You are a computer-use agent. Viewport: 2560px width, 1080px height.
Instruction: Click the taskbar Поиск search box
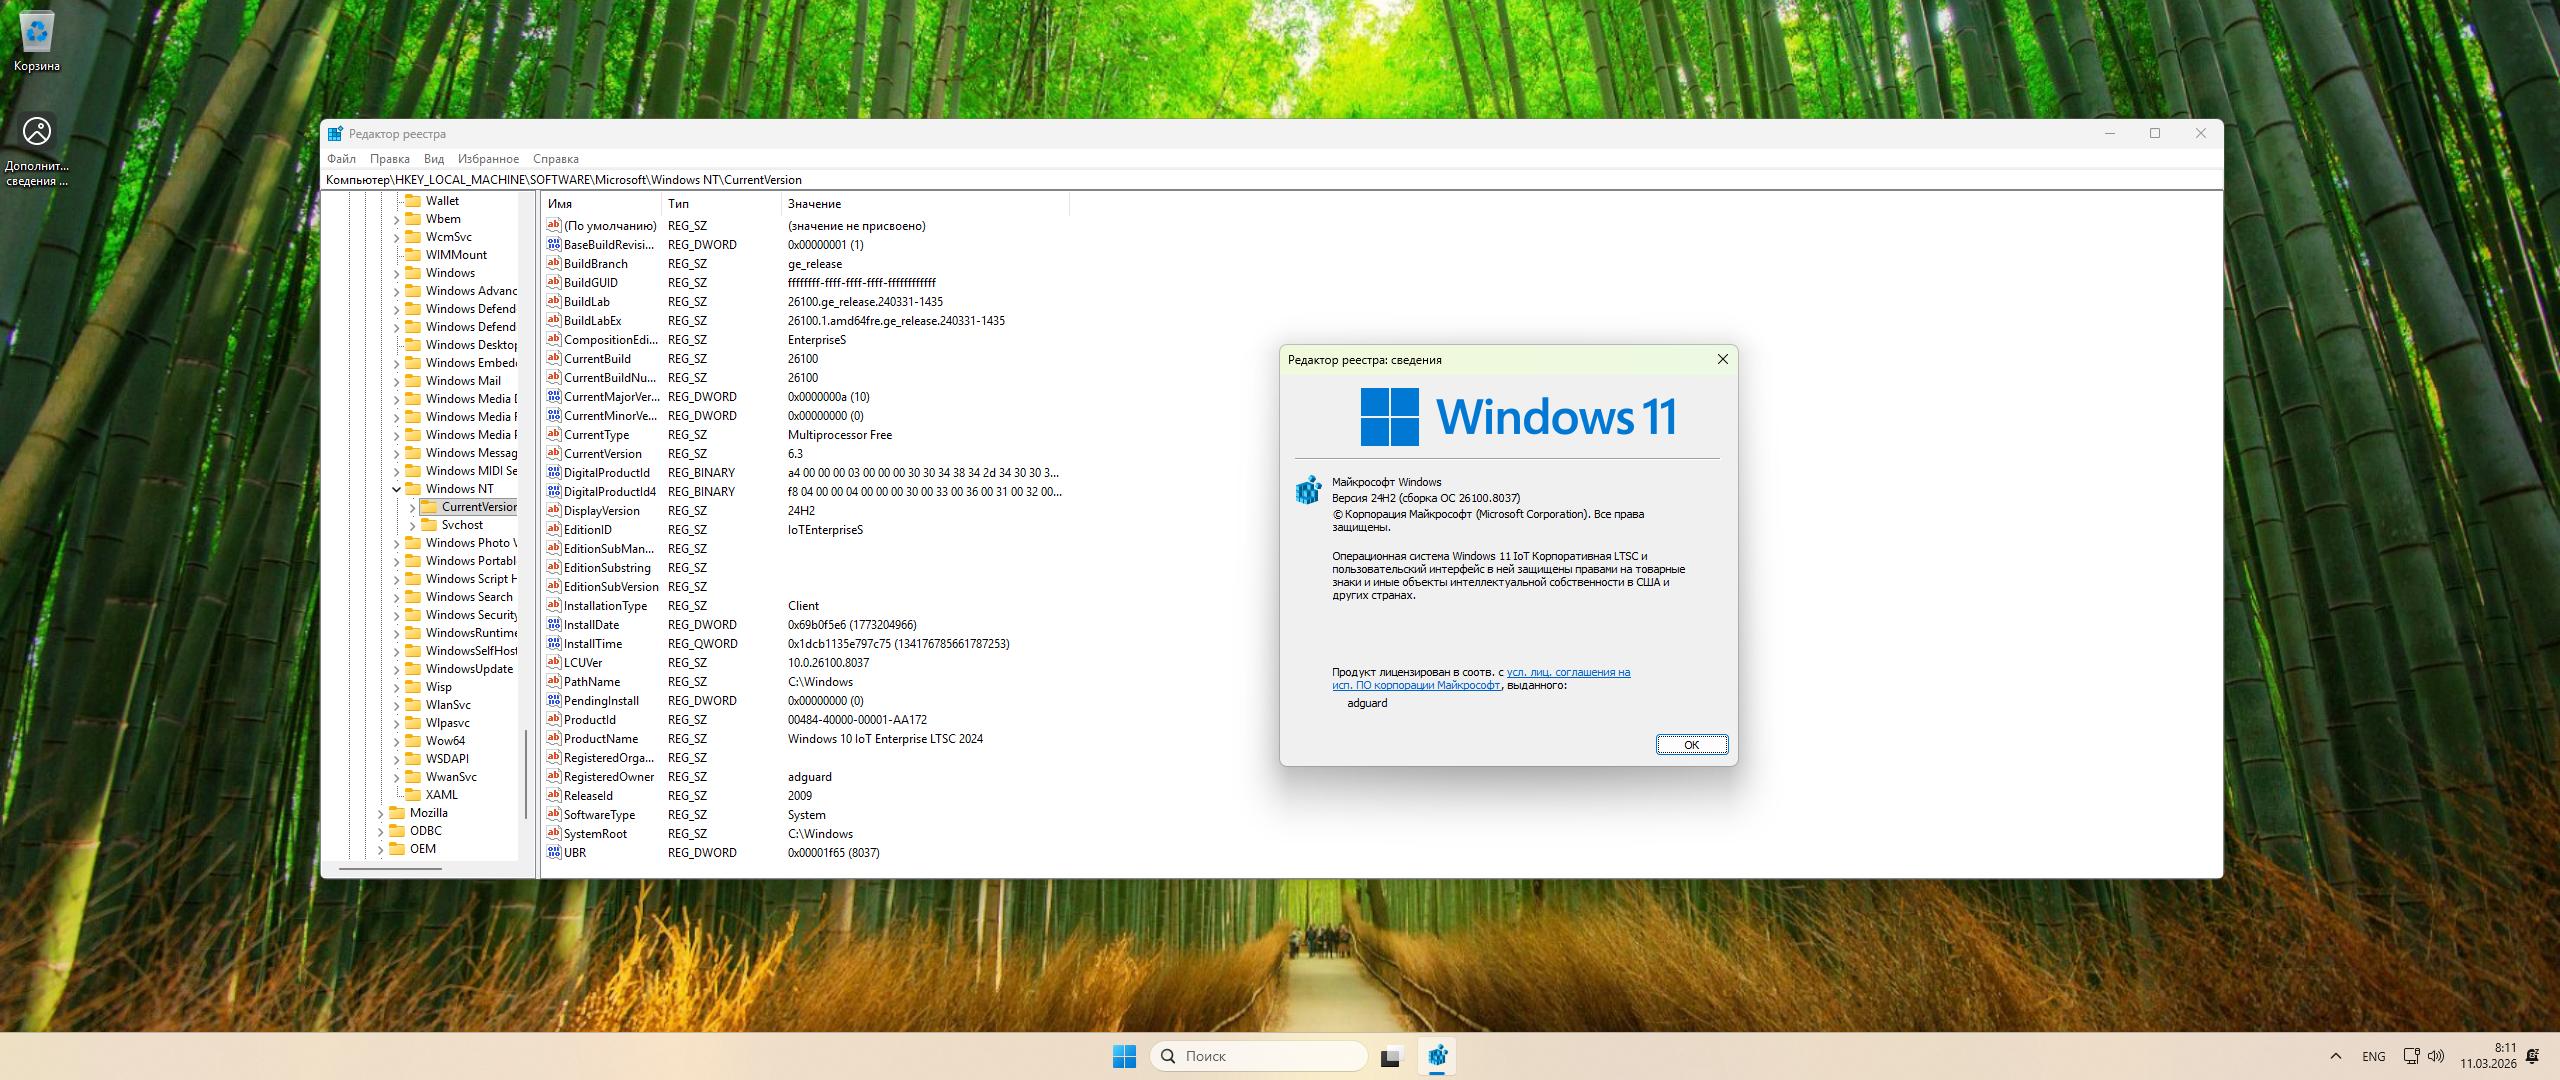pos(1261,1056)
